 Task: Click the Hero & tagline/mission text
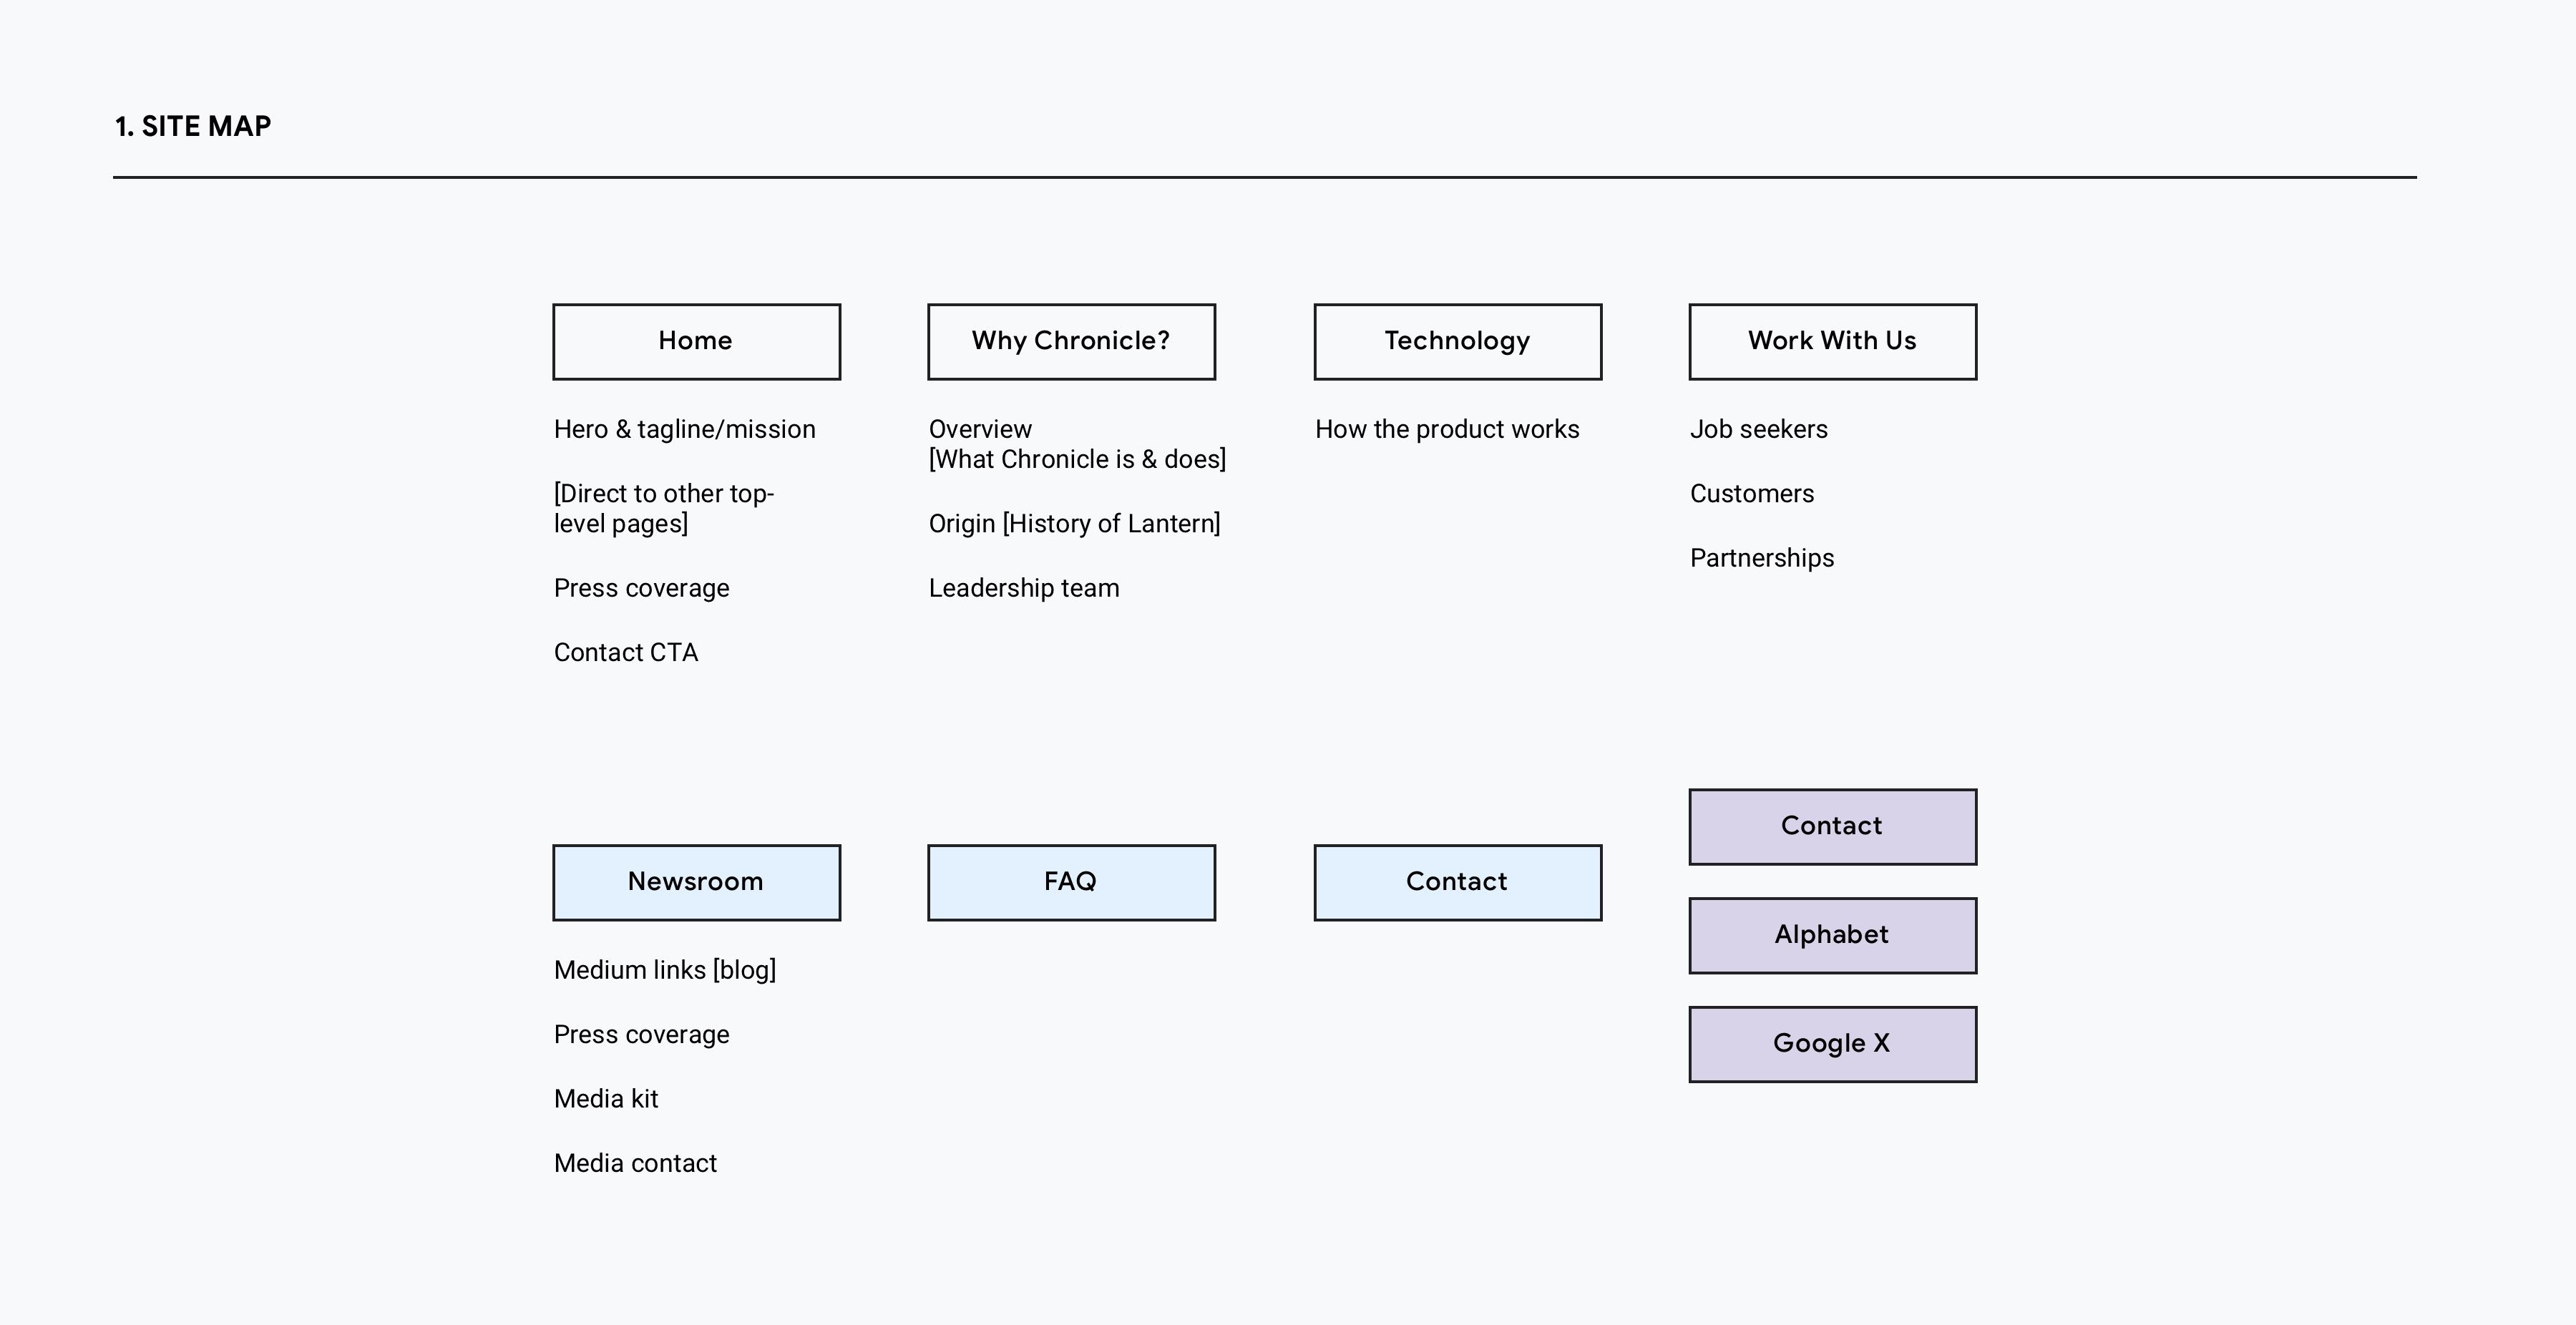684,430
